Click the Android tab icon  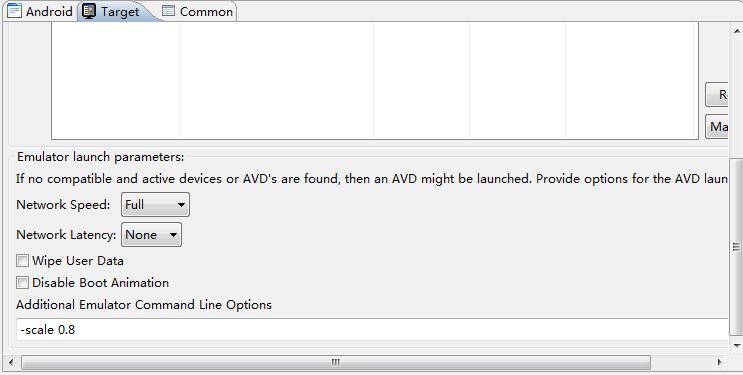coord(15,11)
